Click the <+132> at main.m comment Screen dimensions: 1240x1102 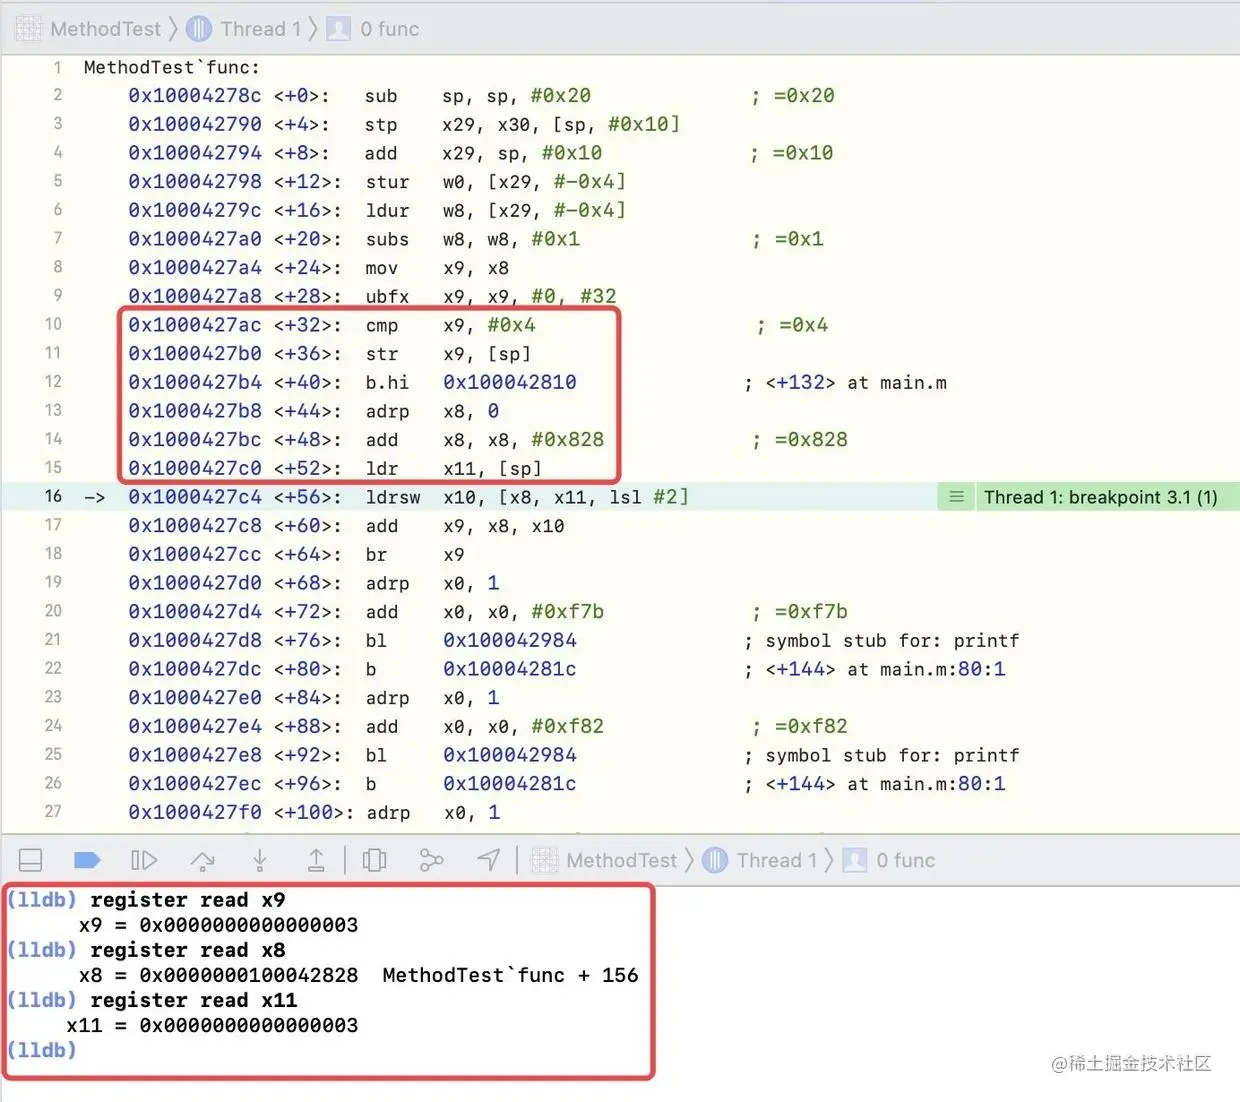(856, 382)
